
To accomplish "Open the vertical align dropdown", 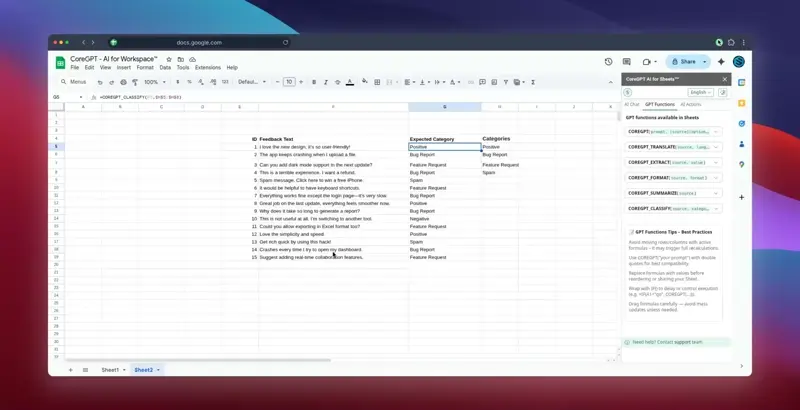I will coord(424,82).
